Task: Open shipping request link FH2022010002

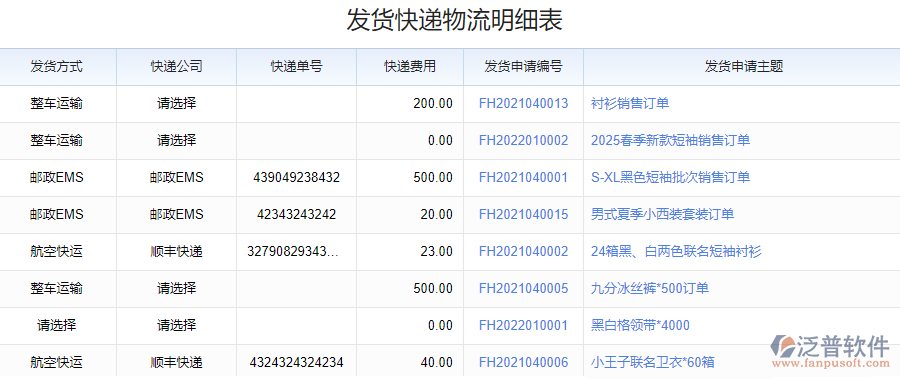Action: tap(523, 140)
